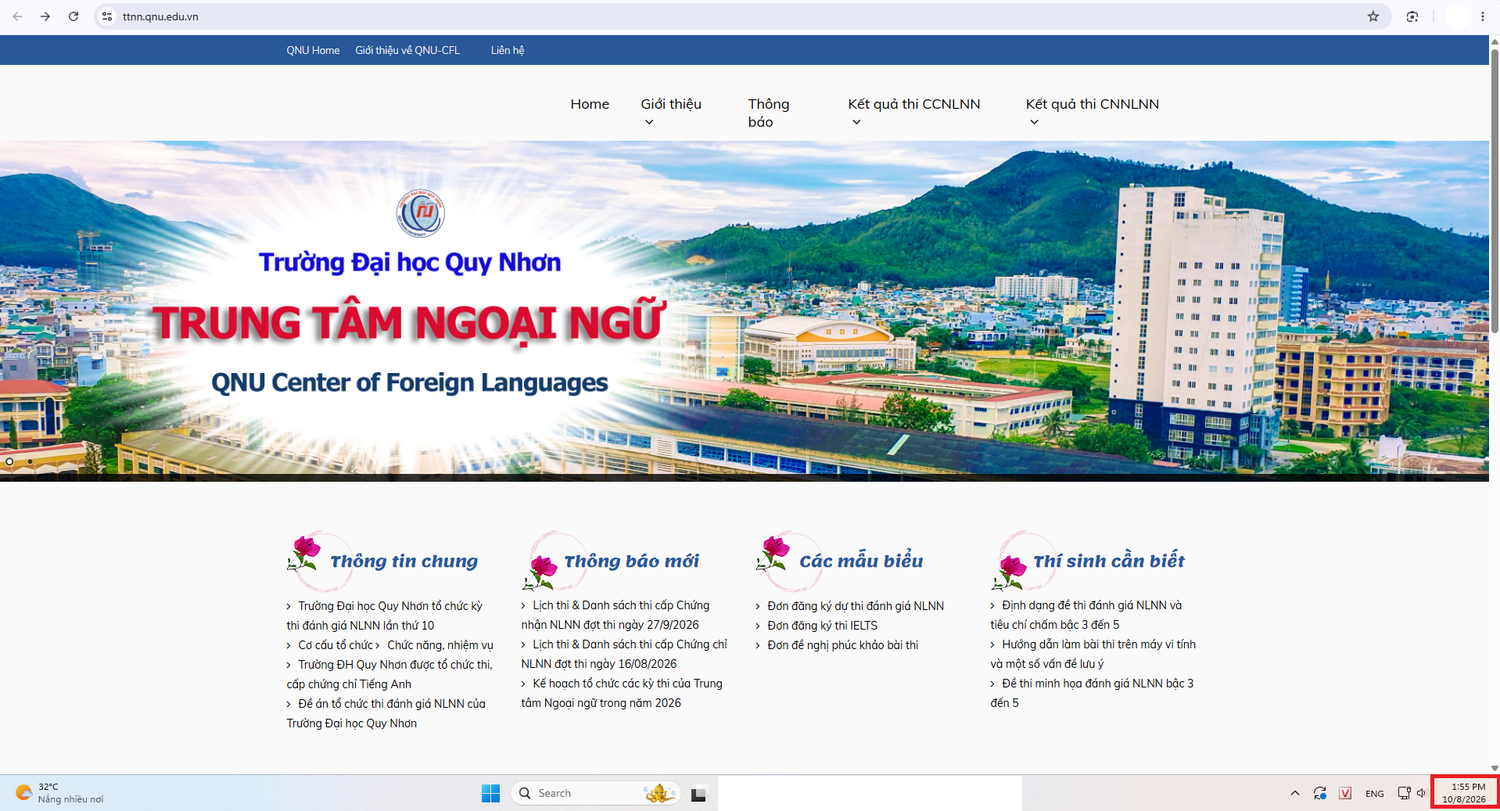Image resolution: width=1500 pixels, height=811 pixels.
Task: Open Giới thiệu về QNU-CFL page
Action: [408, 50]
